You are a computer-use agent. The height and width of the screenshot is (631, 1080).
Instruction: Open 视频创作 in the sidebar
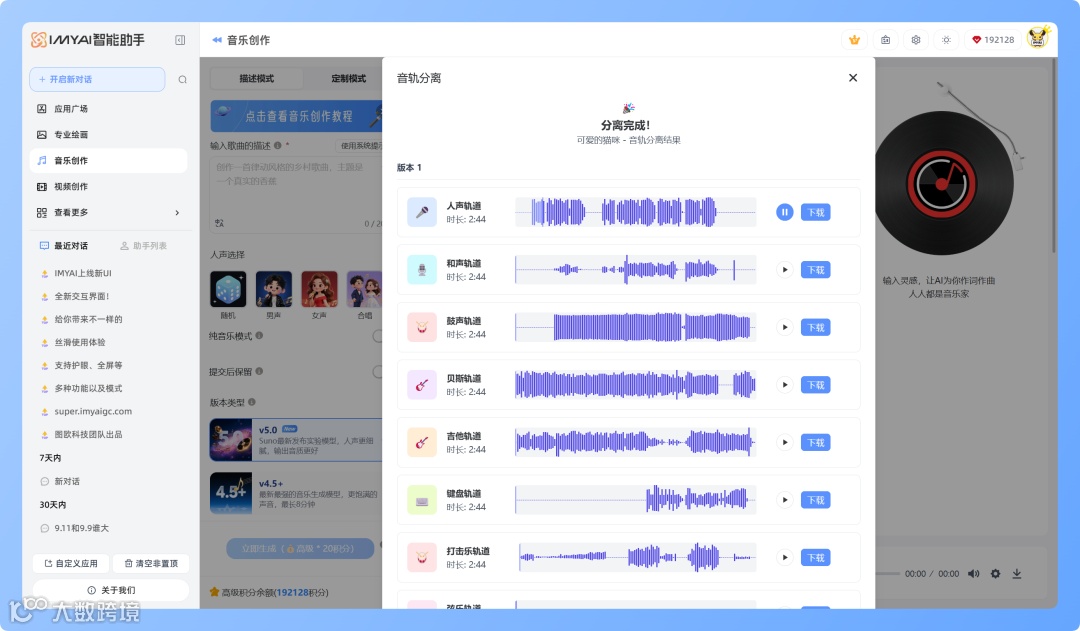(108, 187)
